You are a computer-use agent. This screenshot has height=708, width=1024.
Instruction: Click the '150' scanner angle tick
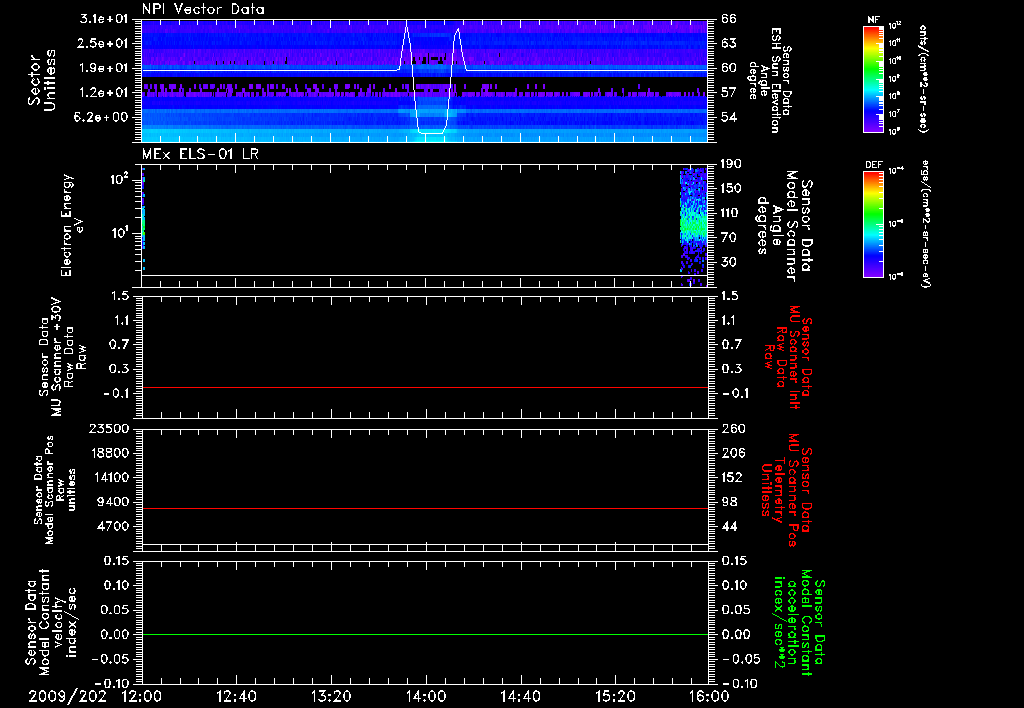731,189
